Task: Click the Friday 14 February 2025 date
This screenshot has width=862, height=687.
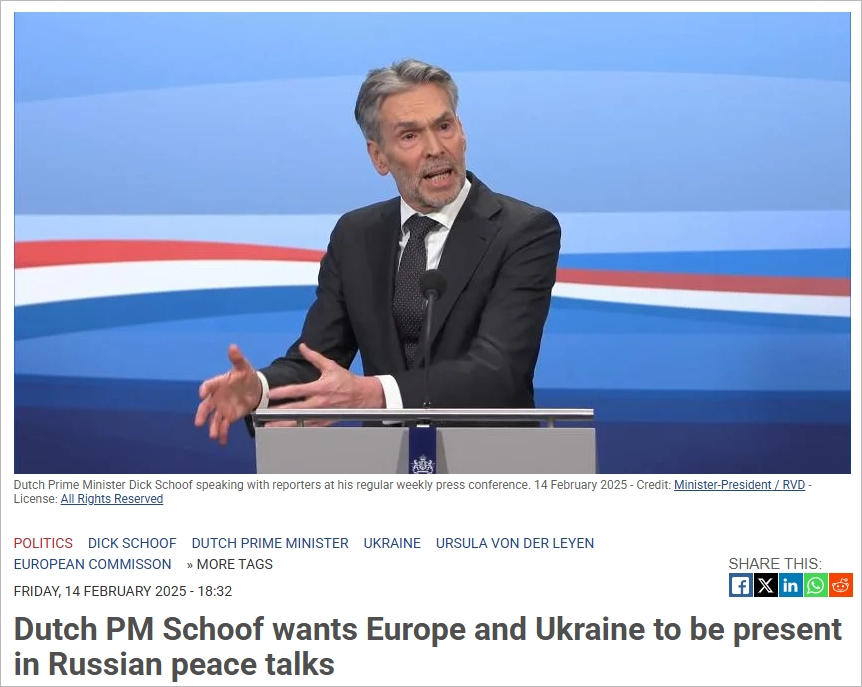Action: pyautogui.click(x=123, y=591)
